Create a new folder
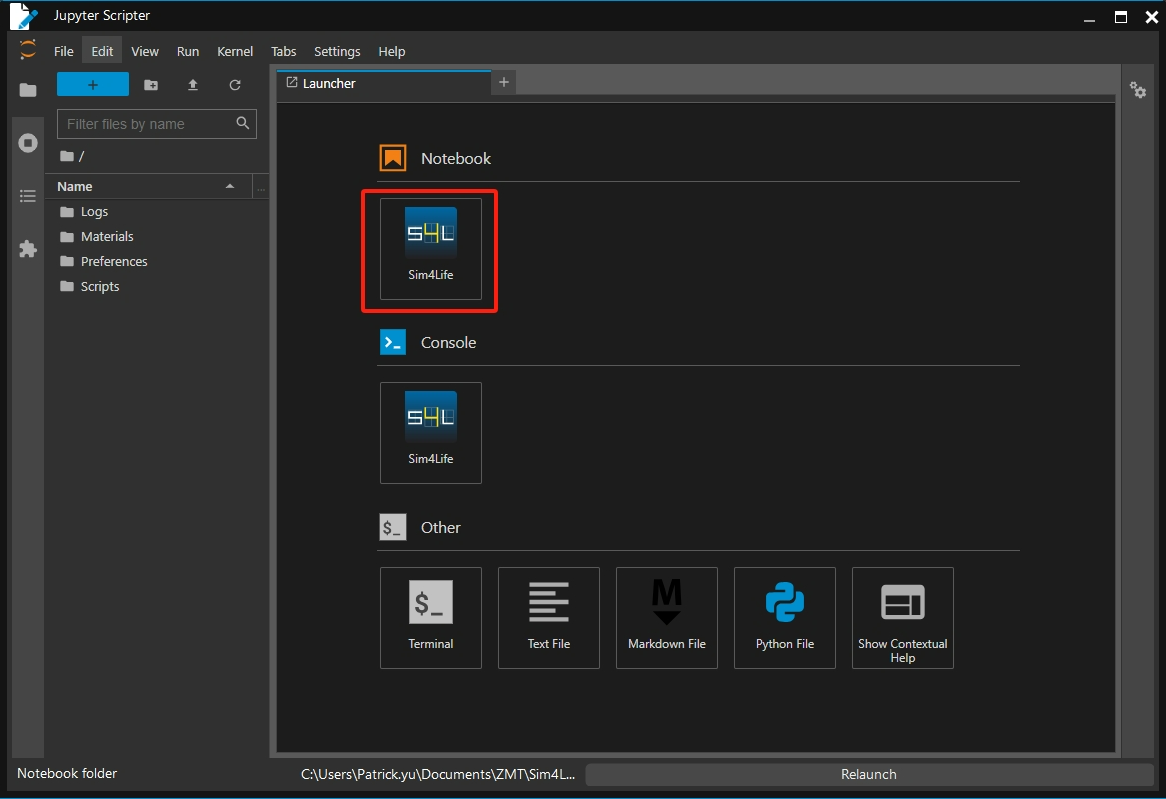This screenshot has height=799, width=1166. click(151, 85)
